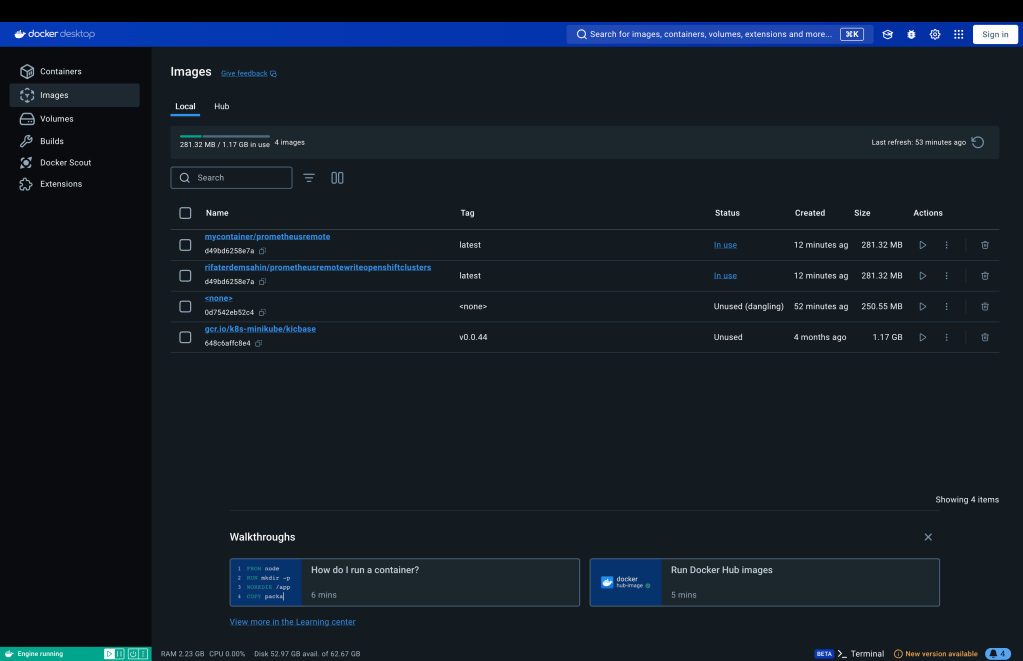Viewport: 1023px width, 661px height.
Task: Check the kicbase image row checkbox
Action: pos(185,337)
